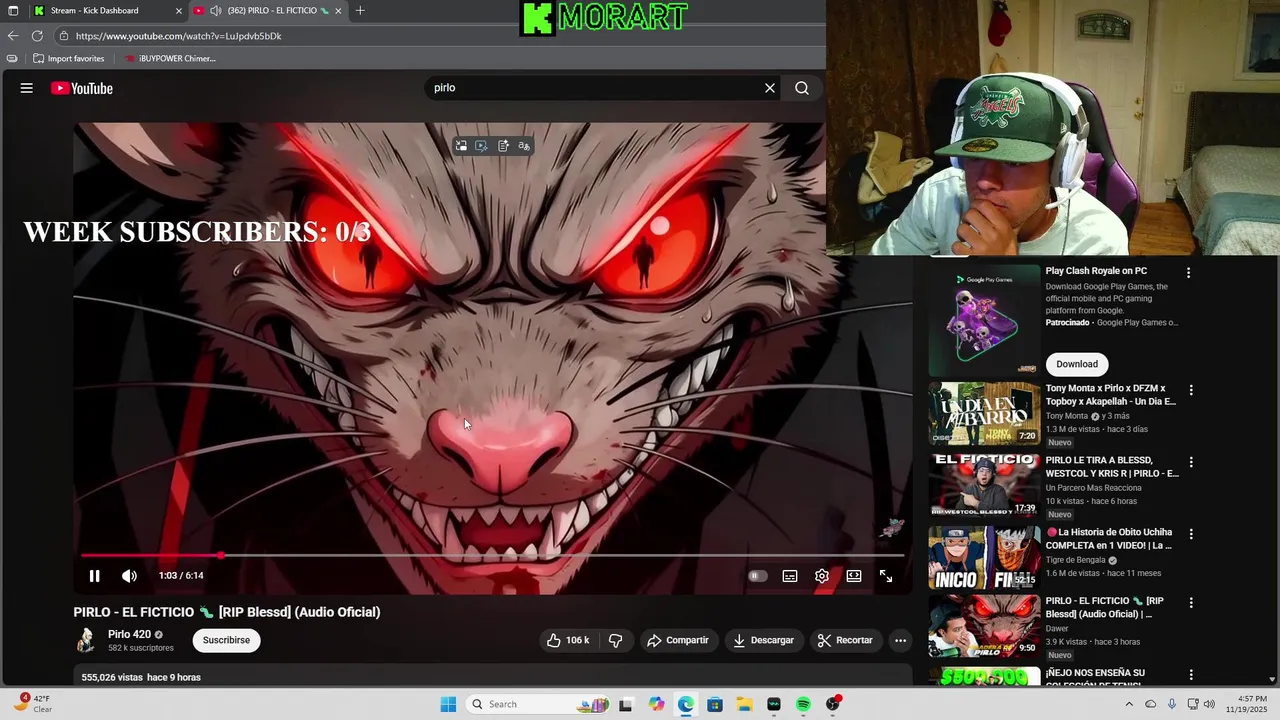Open options for 'PIRLO LE TIRA A BLESSD' video
The height and width of the screenshot is (720, 1280).
[x=1190, y=462]
